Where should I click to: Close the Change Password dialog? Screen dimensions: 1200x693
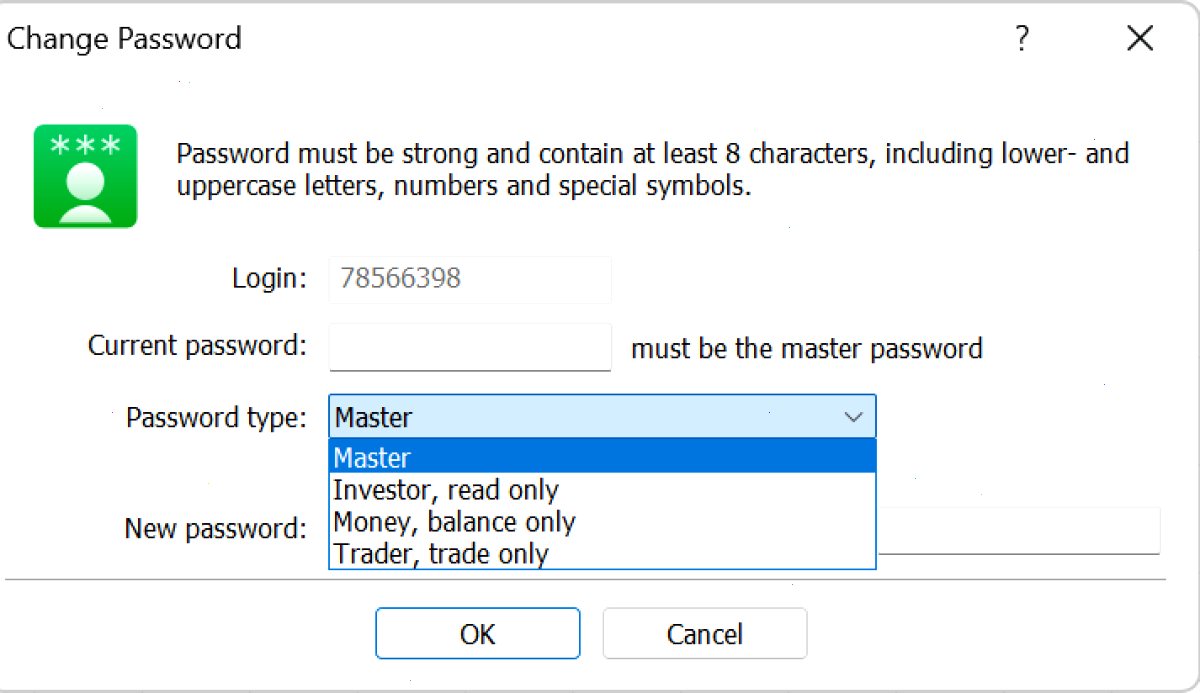coord(1140,39)
